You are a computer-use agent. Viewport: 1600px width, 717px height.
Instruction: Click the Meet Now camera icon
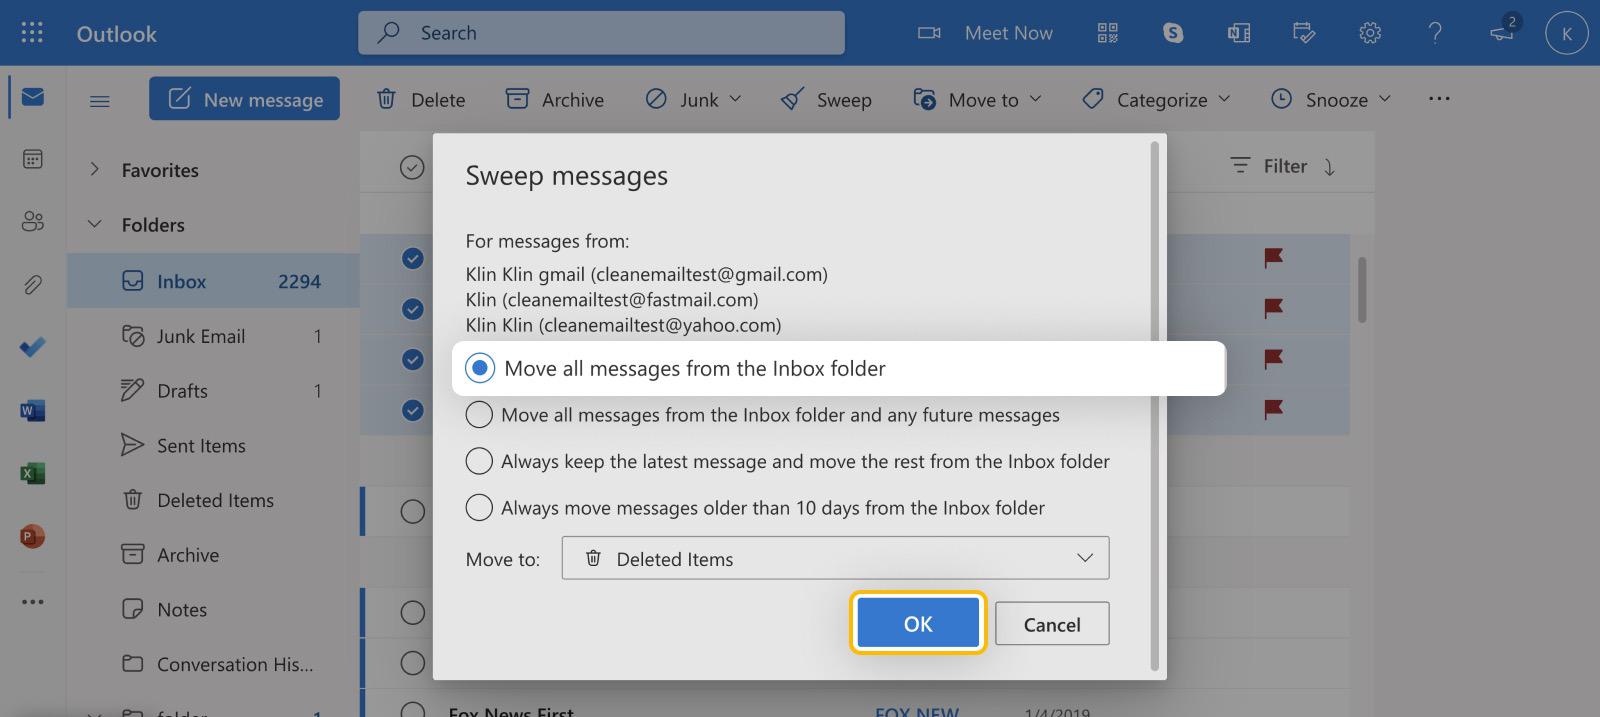(x=929, y=33)
